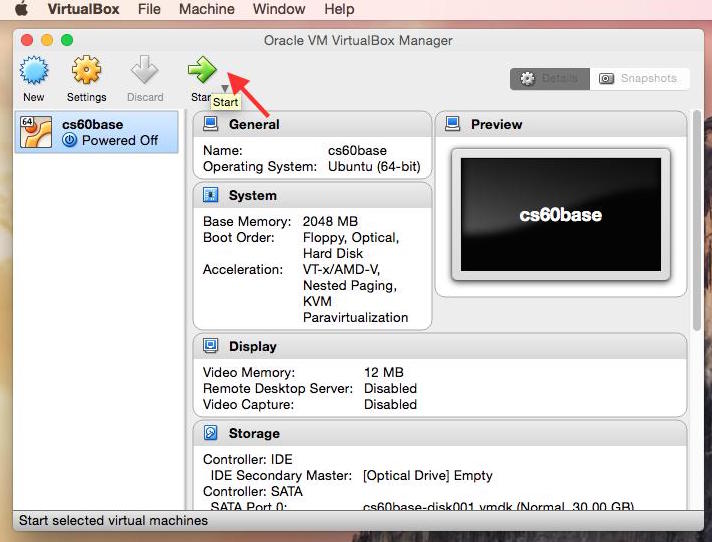
Task: Click the 'Controller: IDE' line
Action: click(x=247, y=459)
